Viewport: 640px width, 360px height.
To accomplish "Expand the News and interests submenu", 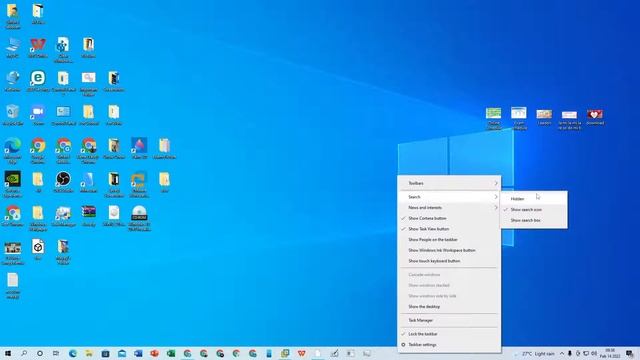I will click(449, 207).
